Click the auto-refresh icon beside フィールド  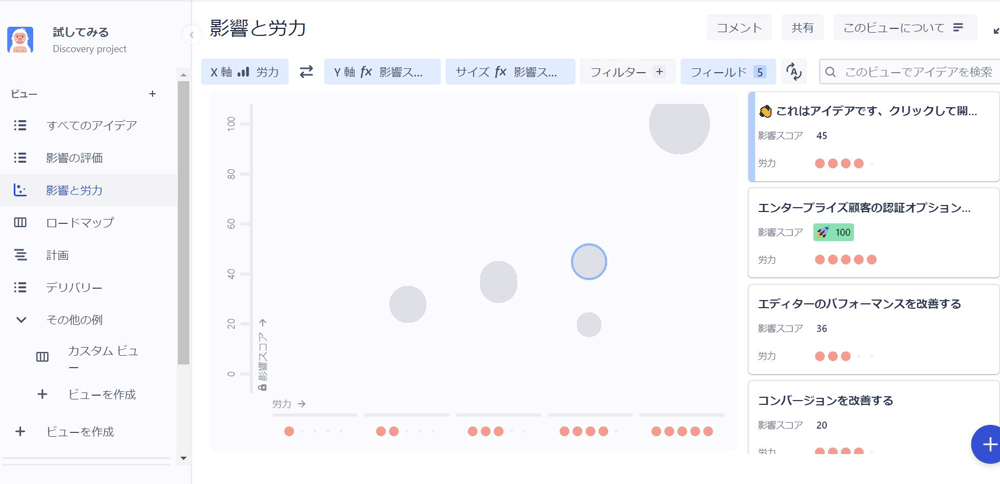pos(794,72)
